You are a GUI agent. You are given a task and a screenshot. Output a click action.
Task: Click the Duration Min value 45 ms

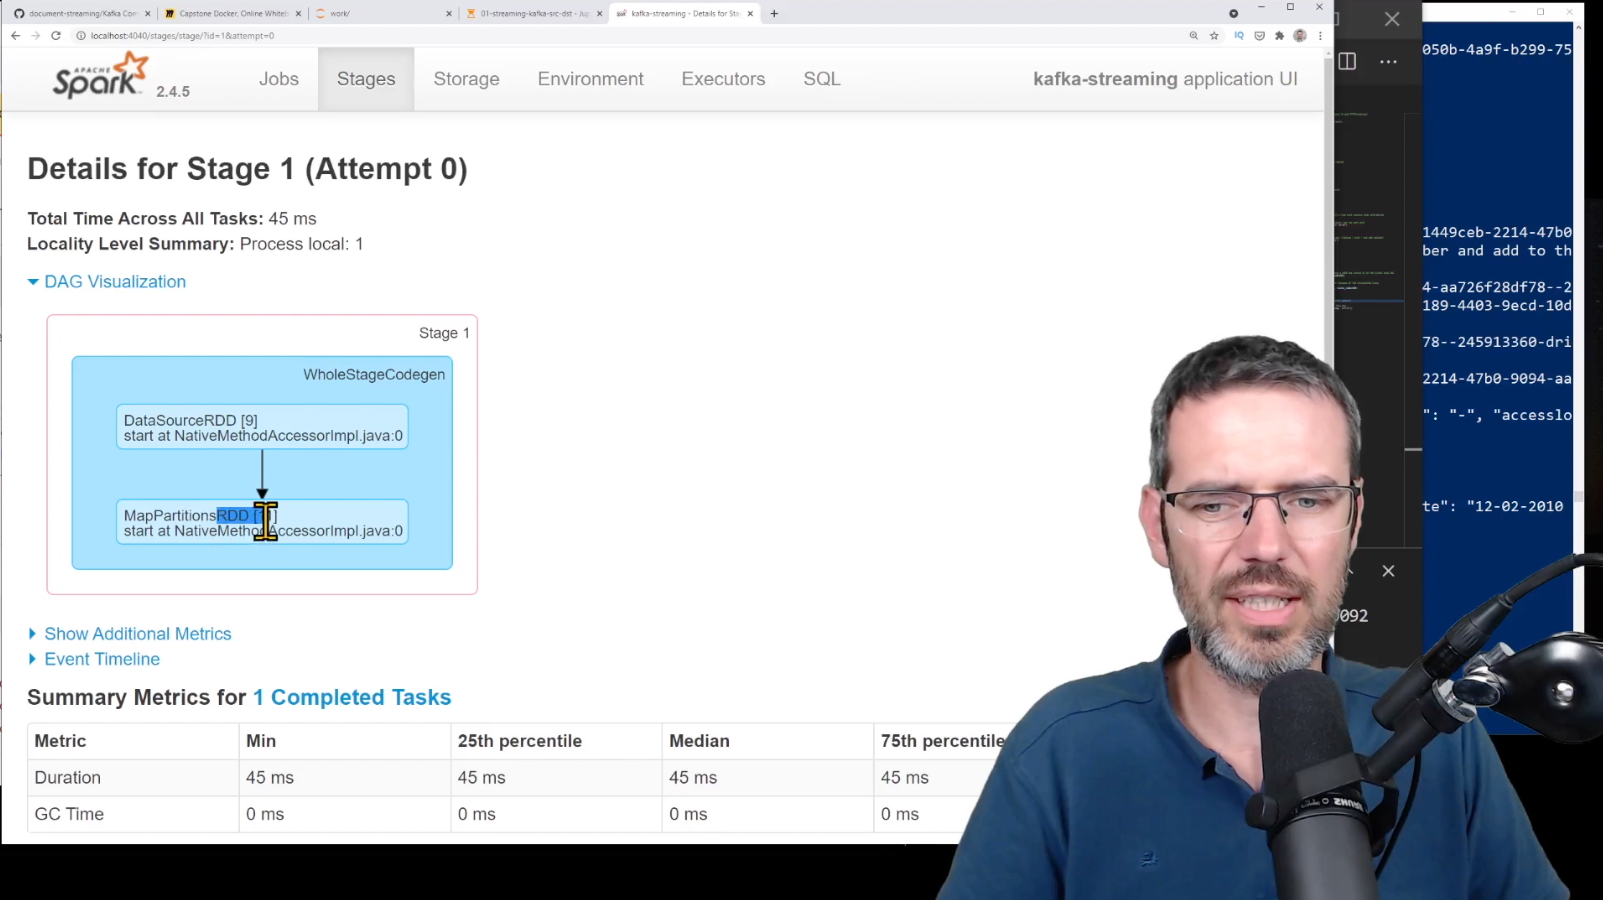click(270, 778)
